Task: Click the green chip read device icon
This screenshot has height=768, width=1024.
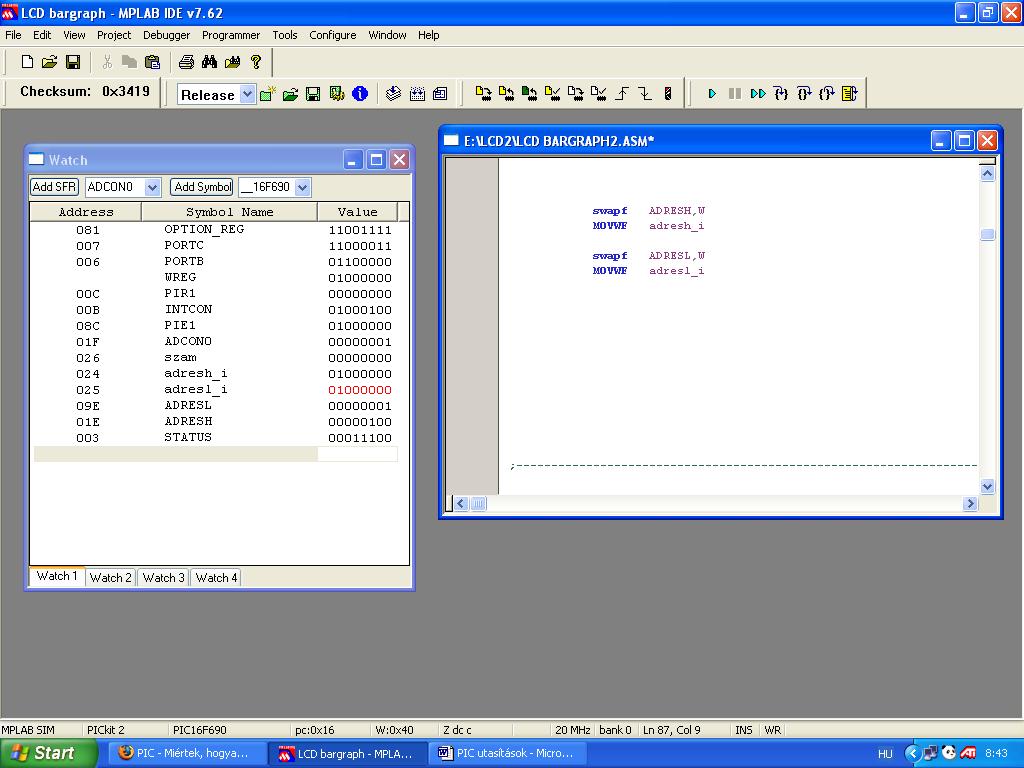Action: [530, 94]
